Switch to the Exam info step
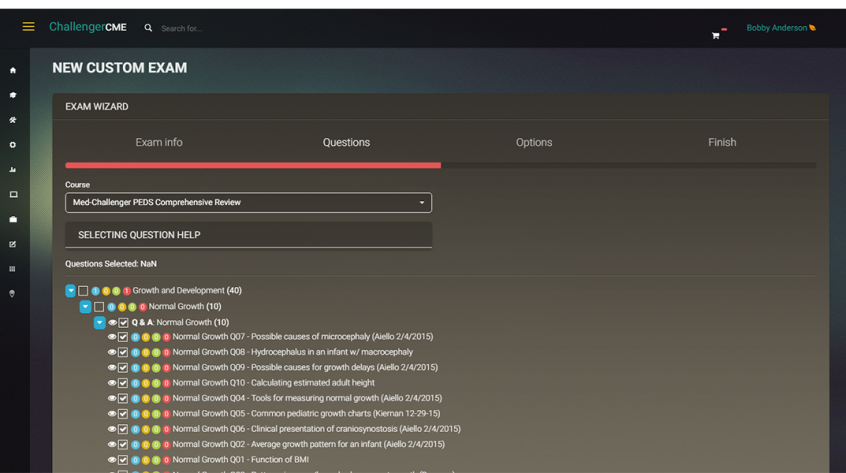Screen dimensions: 846x473 (159, 142)
